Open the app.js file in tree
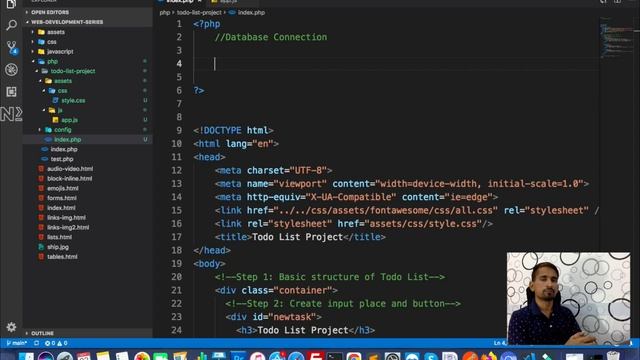The image size is (640, 360). [x=69, y=120]
